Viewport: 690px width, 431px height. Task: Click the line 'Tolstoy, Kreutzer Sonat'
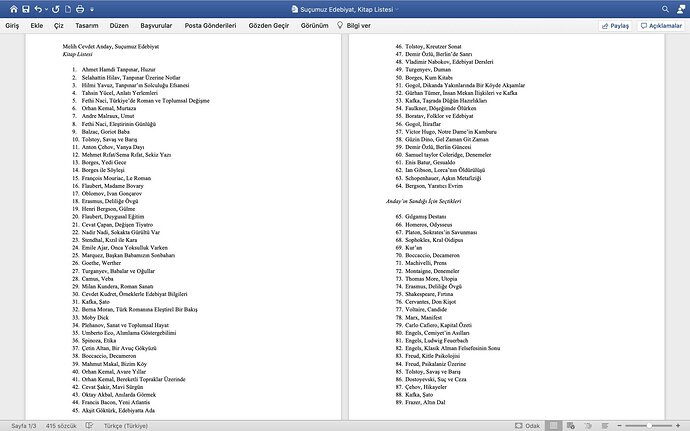(433, 46)
